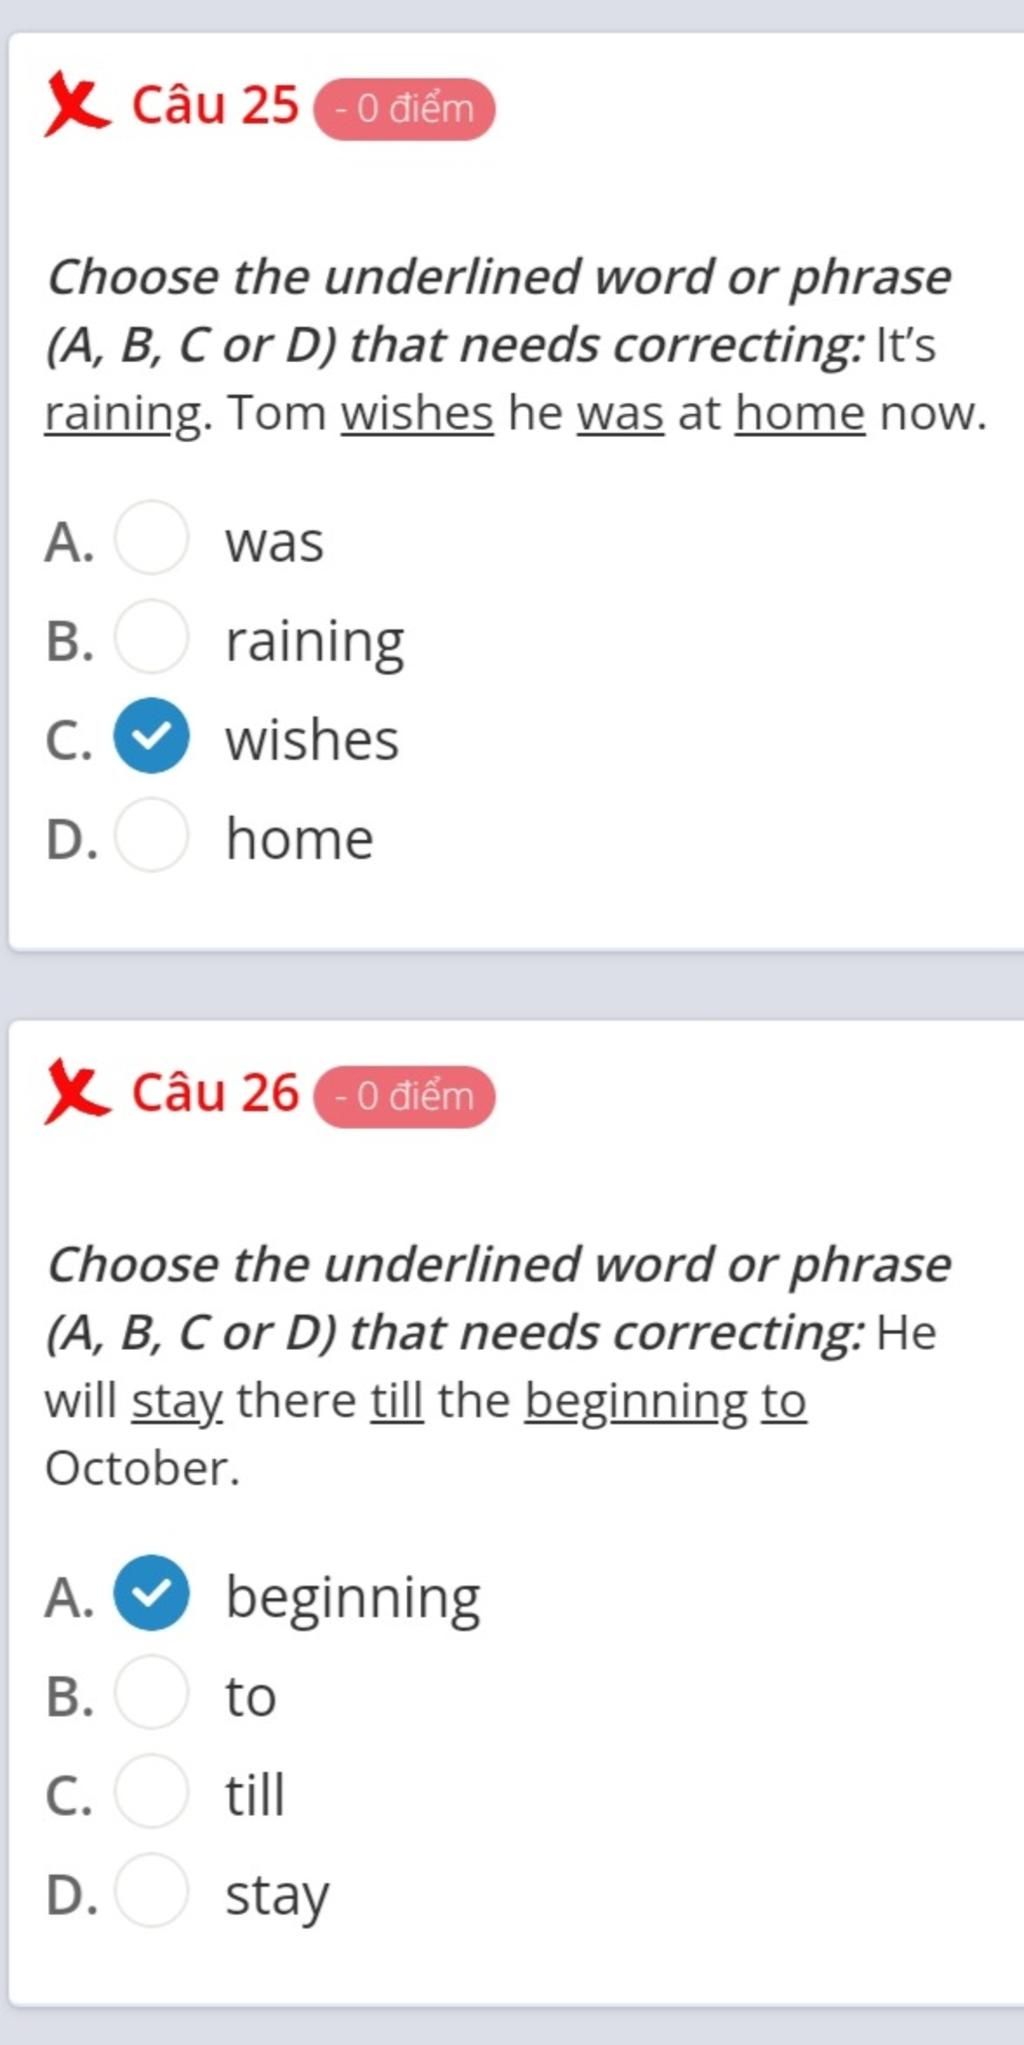Screen dimensions: 1024x2045
Task: Click the underlined word 'wishes' in the sentence
Action: pyautogui.click(x=417, y=414)
